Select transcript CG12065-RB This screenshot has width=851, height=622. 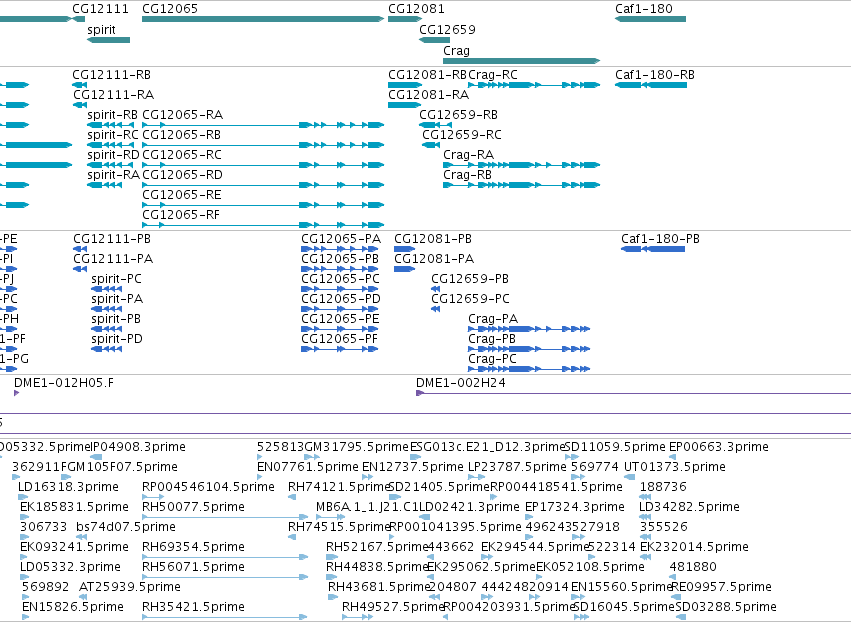coord(181,135)
